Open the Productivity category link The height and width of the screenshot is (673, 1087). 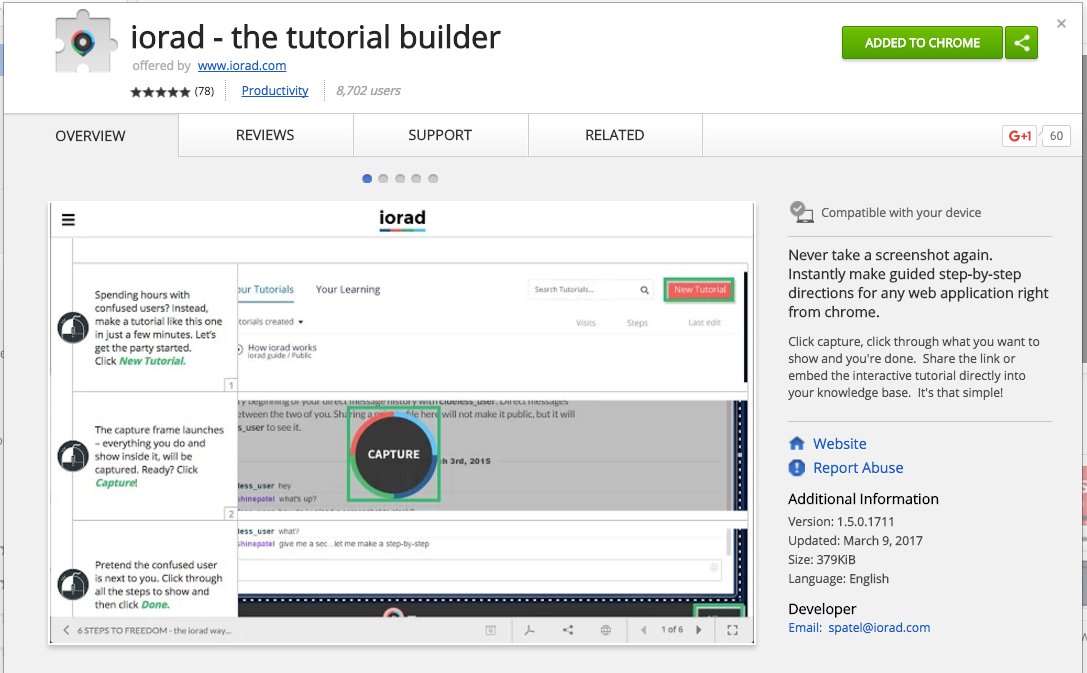click(275, 90)
